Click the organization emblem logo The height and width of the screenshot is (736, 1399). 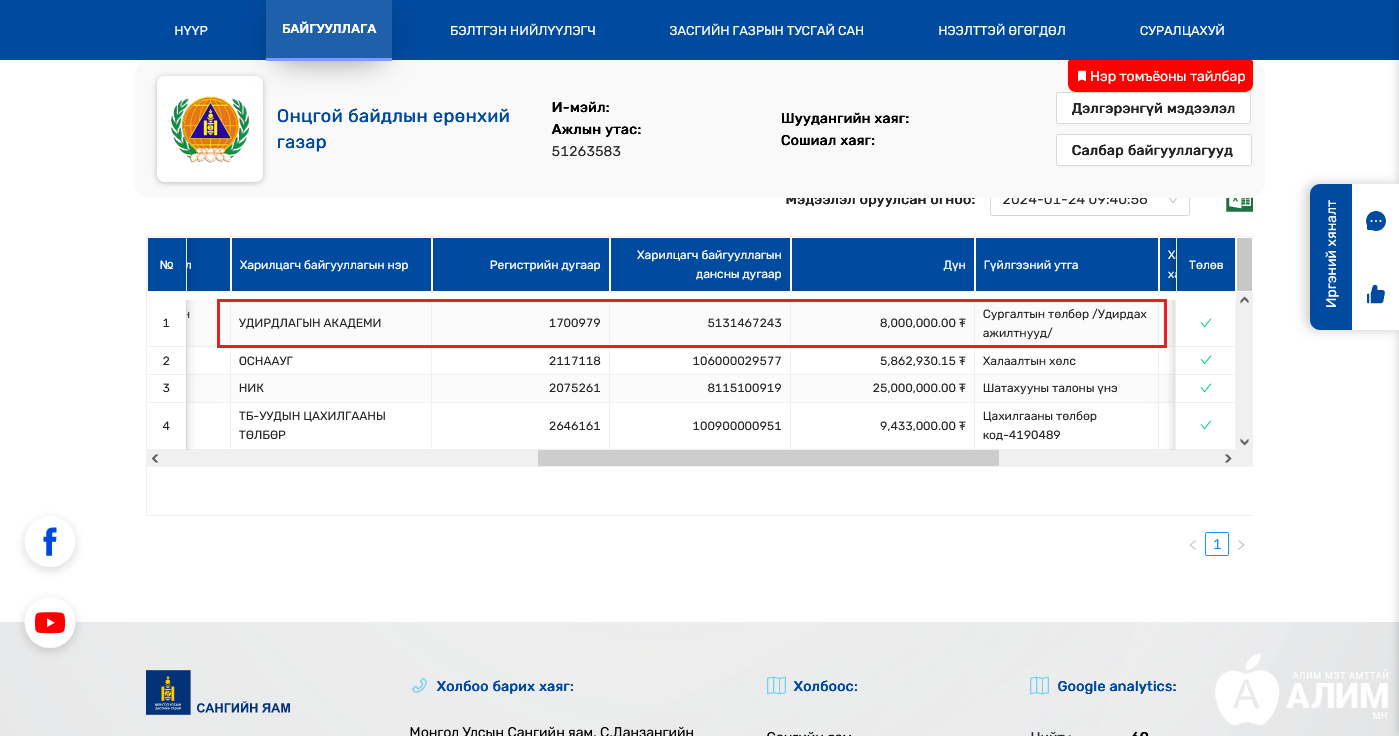[210, 129]
